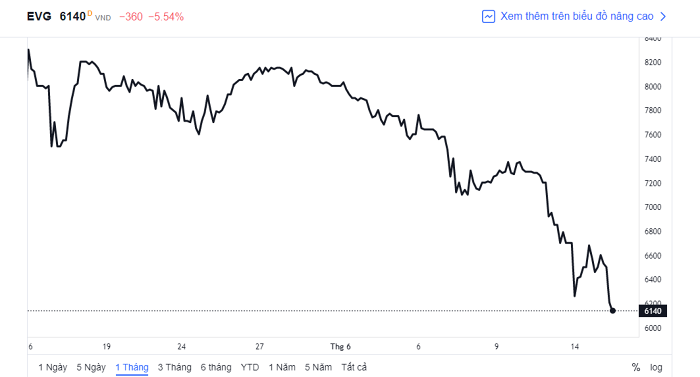Switch to the '5 Ngày' range
This screenshot has width=700, height=377.
tap(91, 367)
